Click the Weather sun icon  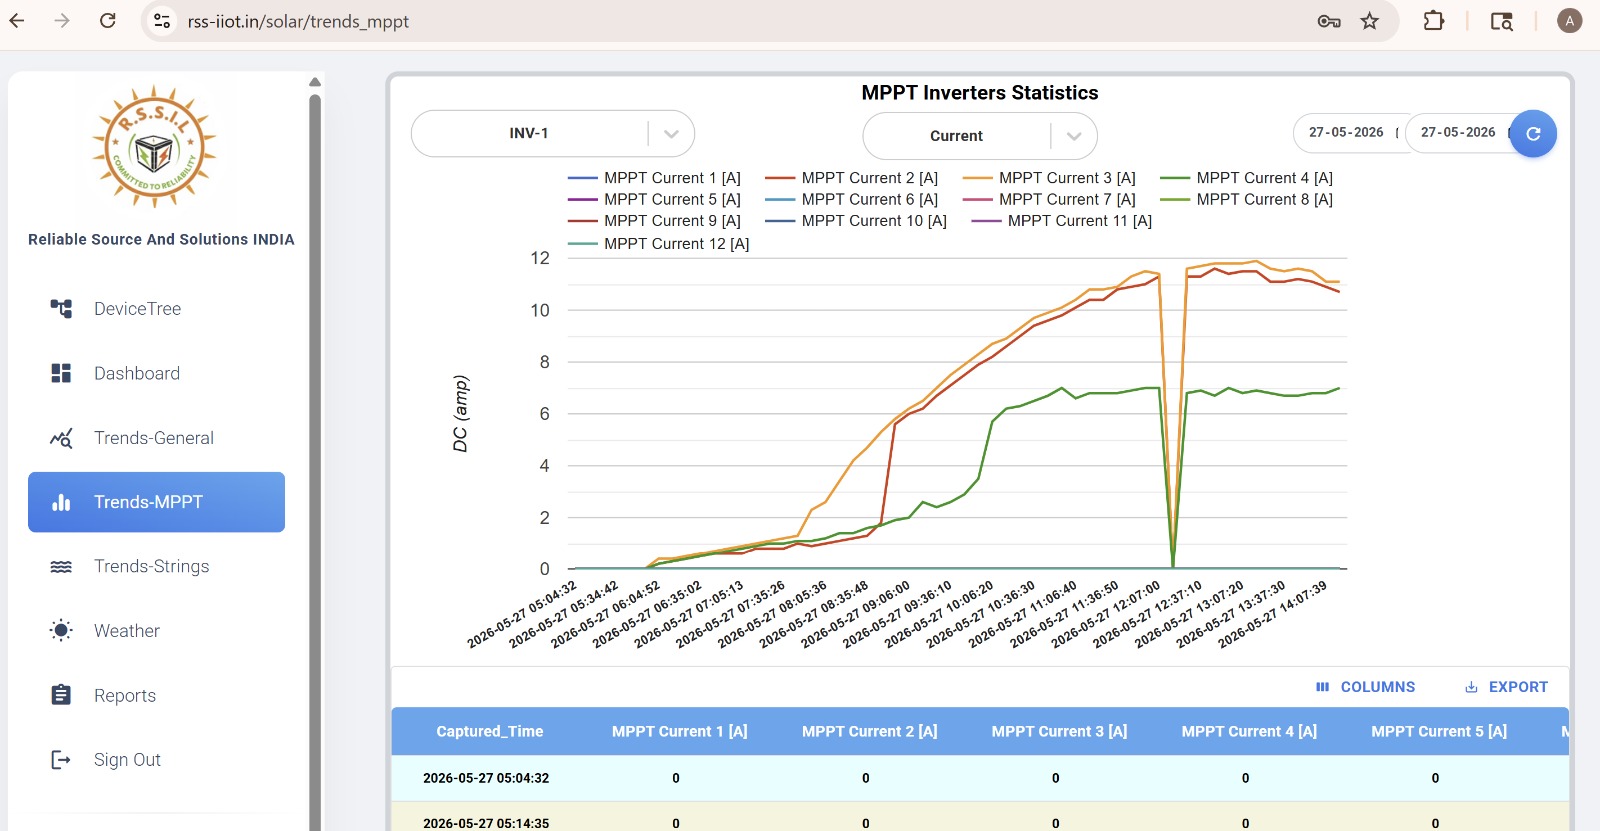[x=61, y=631]
